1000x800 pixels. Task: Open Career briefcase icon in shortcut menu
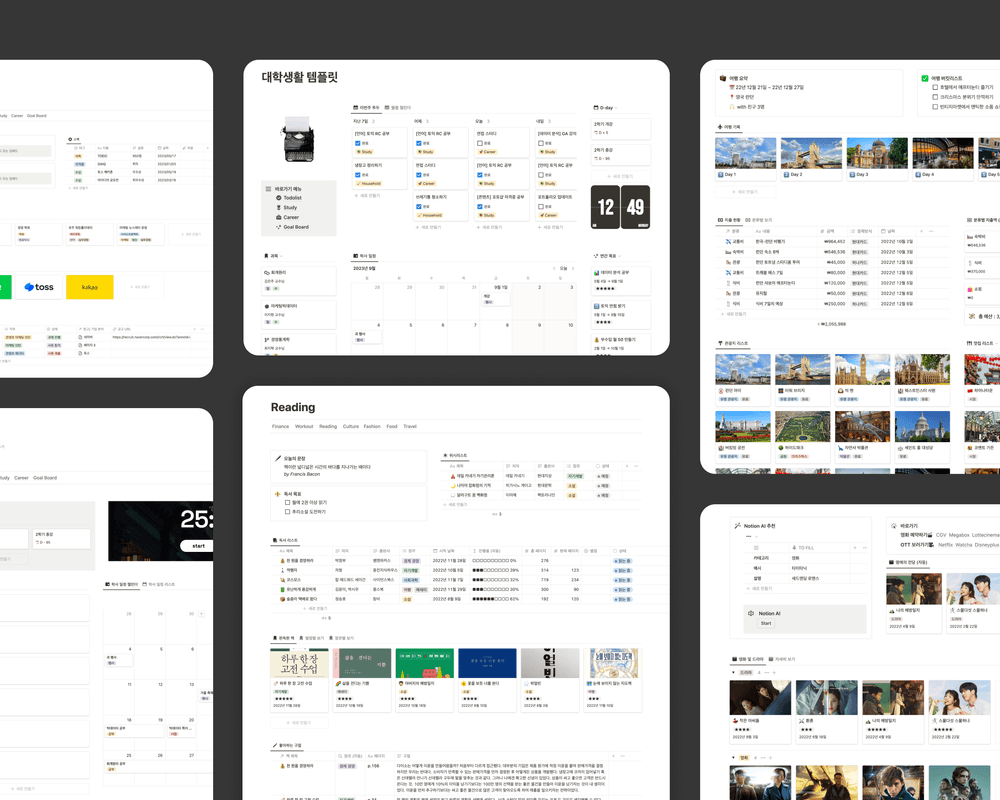(x=278, y=217)
